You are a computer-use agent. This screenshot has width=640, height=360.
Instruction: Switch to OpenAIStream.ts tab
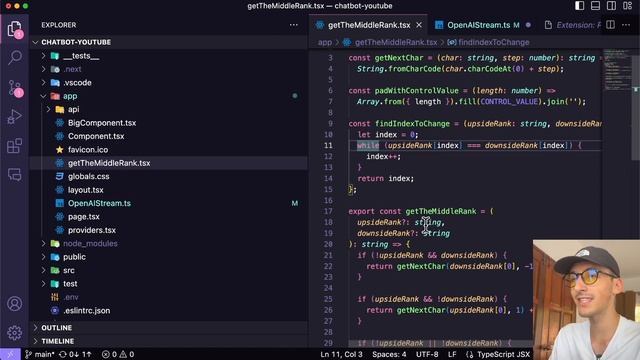click(483, 25)
